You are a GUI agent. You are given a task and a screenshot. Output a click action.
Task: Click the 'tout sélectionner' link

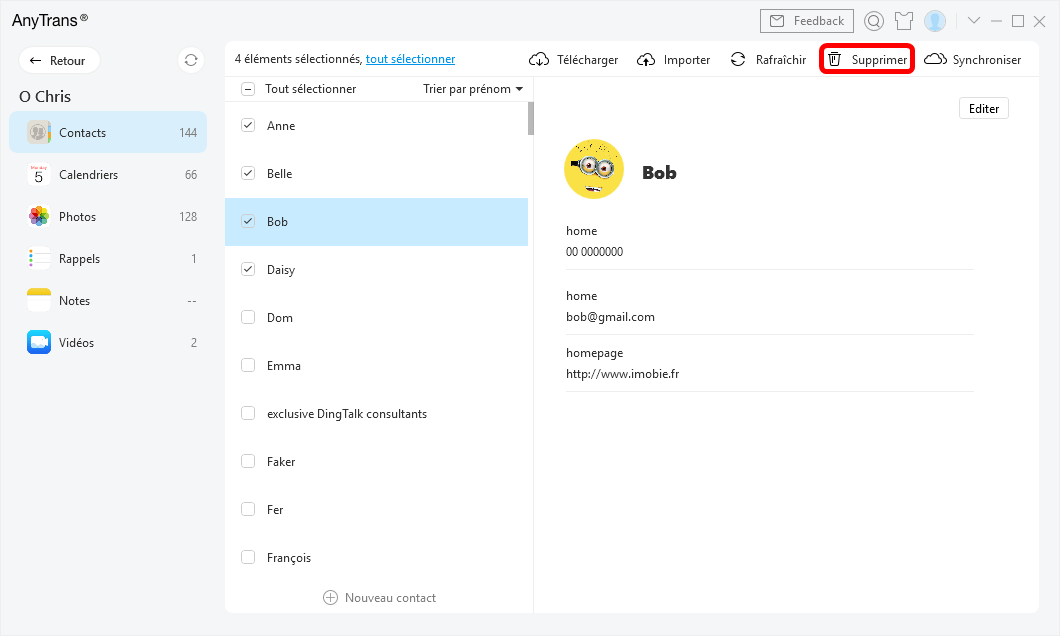pos(410,59)
